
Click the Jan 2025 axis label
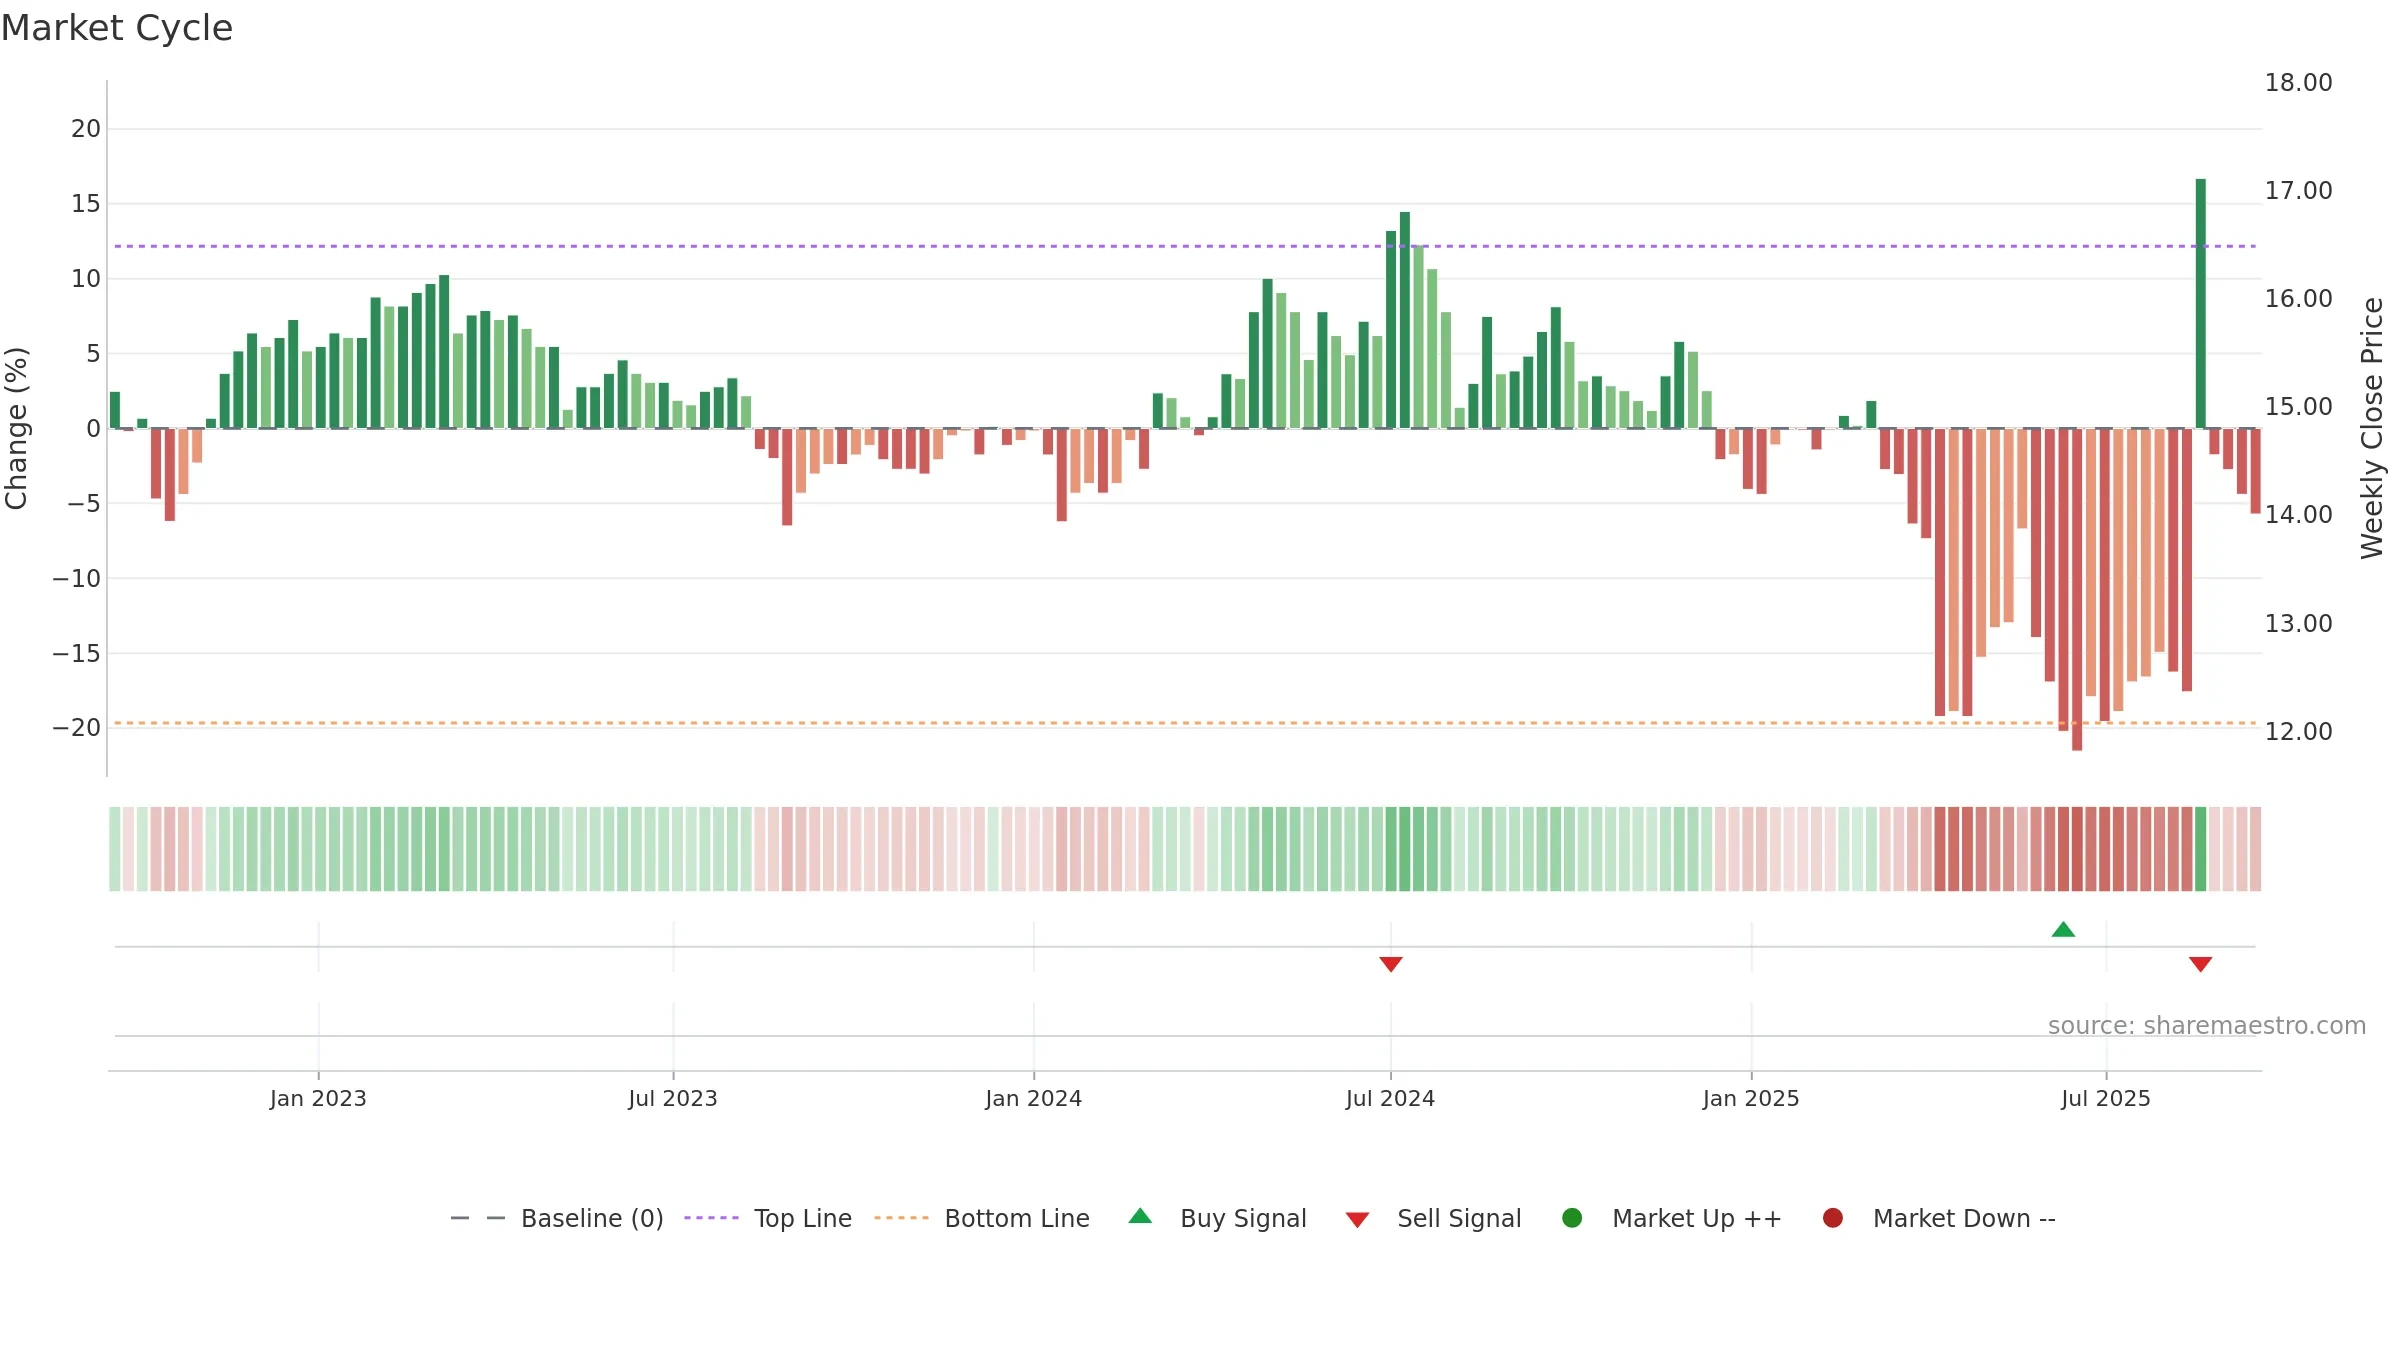click(1751, 1099)
